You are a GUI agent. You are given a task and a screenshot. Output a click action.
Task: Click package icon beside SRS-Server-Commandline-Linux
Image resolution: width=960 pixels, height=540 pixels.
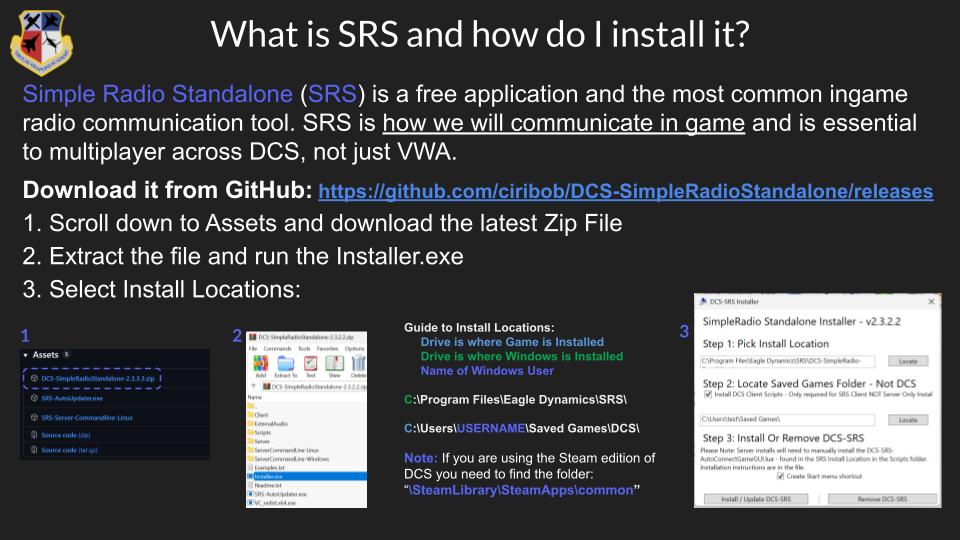34,418
